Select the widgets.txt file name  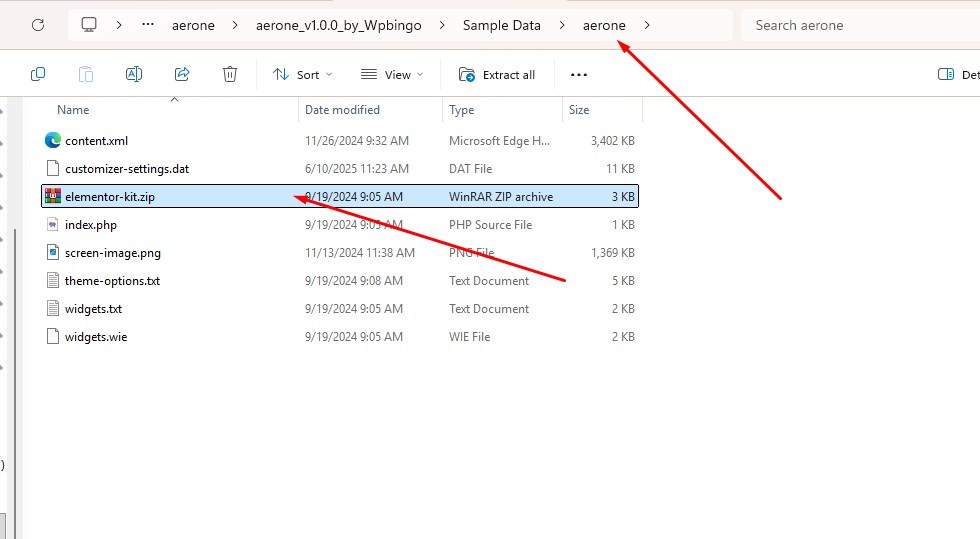[x=93, y=309]
